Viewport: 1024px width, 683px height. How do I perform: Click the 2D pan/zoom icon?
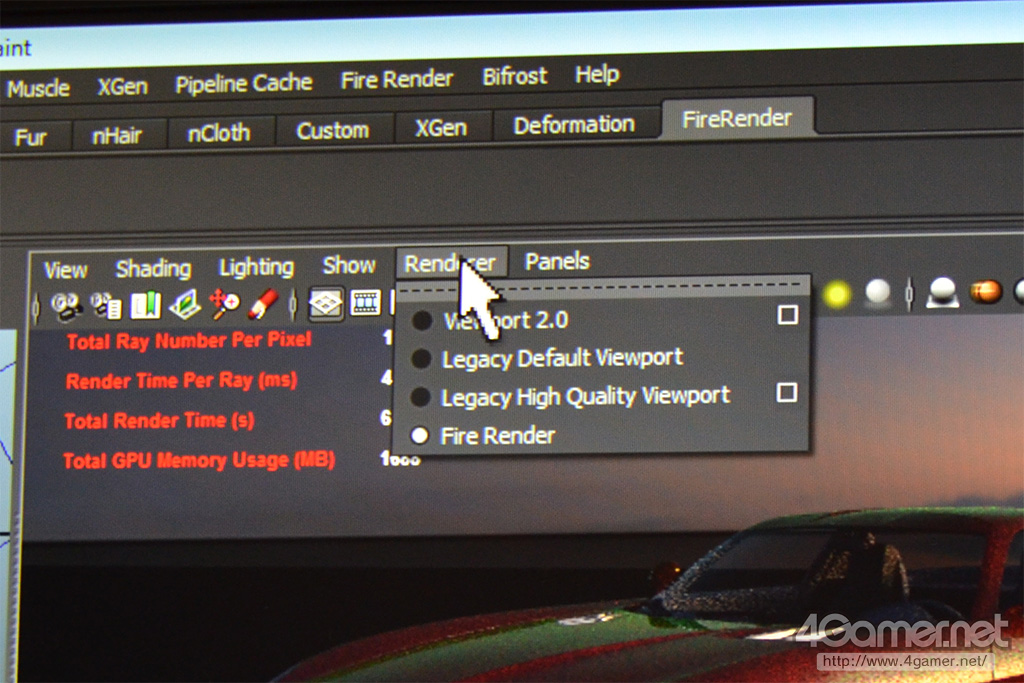coord(224,303)
